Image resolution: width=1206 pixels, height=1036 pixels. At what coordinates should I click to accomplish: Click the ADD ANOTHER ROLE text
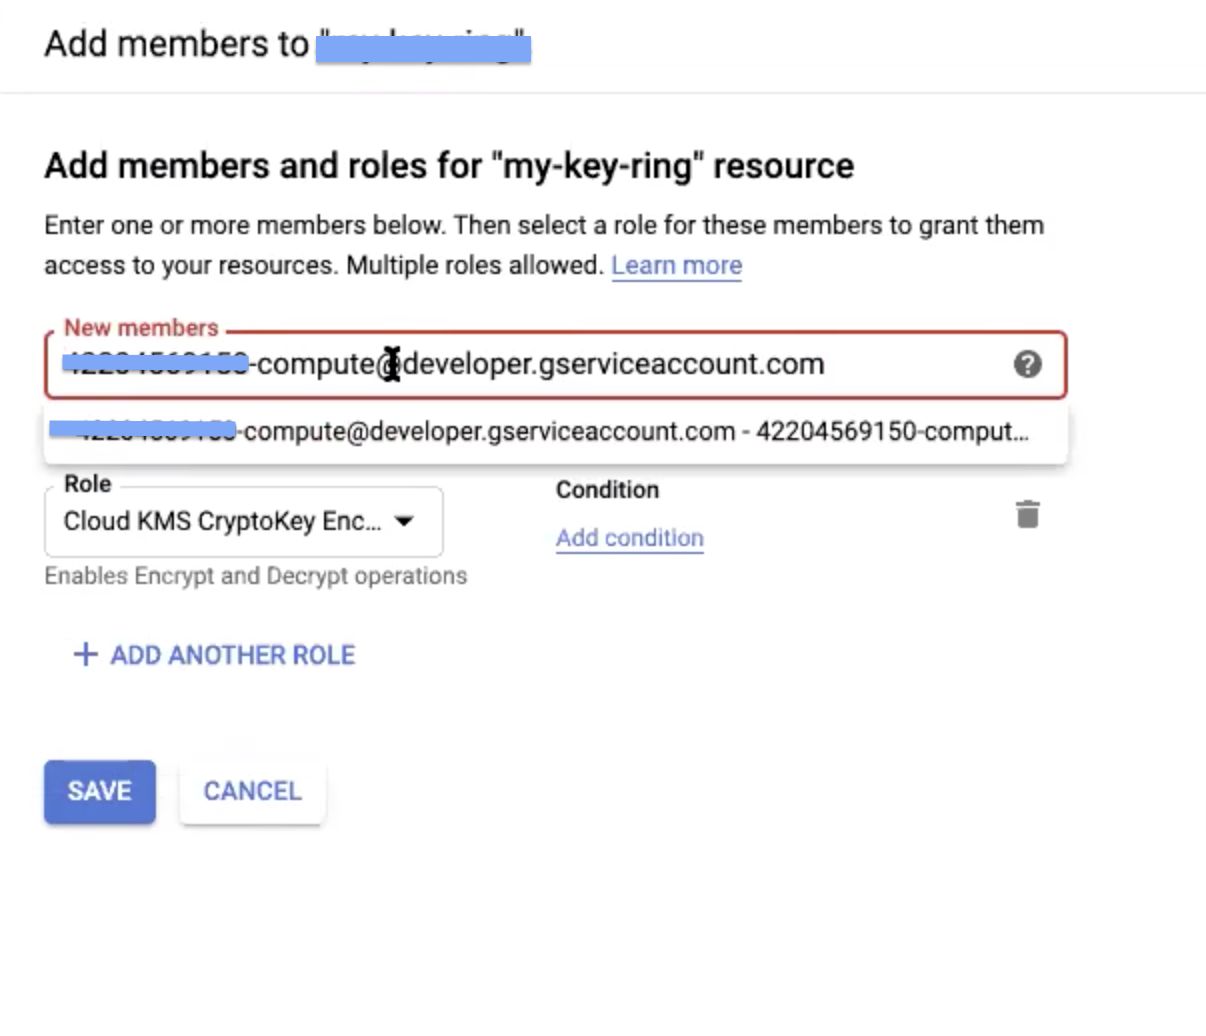233,655
